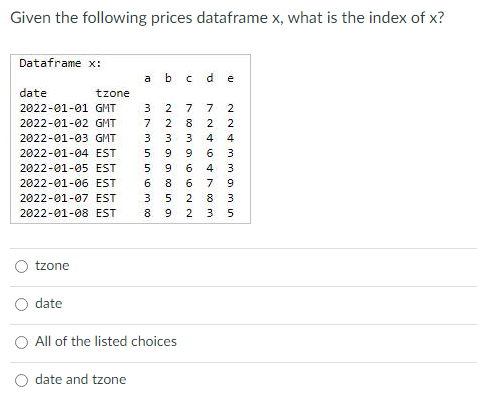477x398 pixels.
Task: Click the 'All of the listed choices' label
Action: tap(106, 341)
